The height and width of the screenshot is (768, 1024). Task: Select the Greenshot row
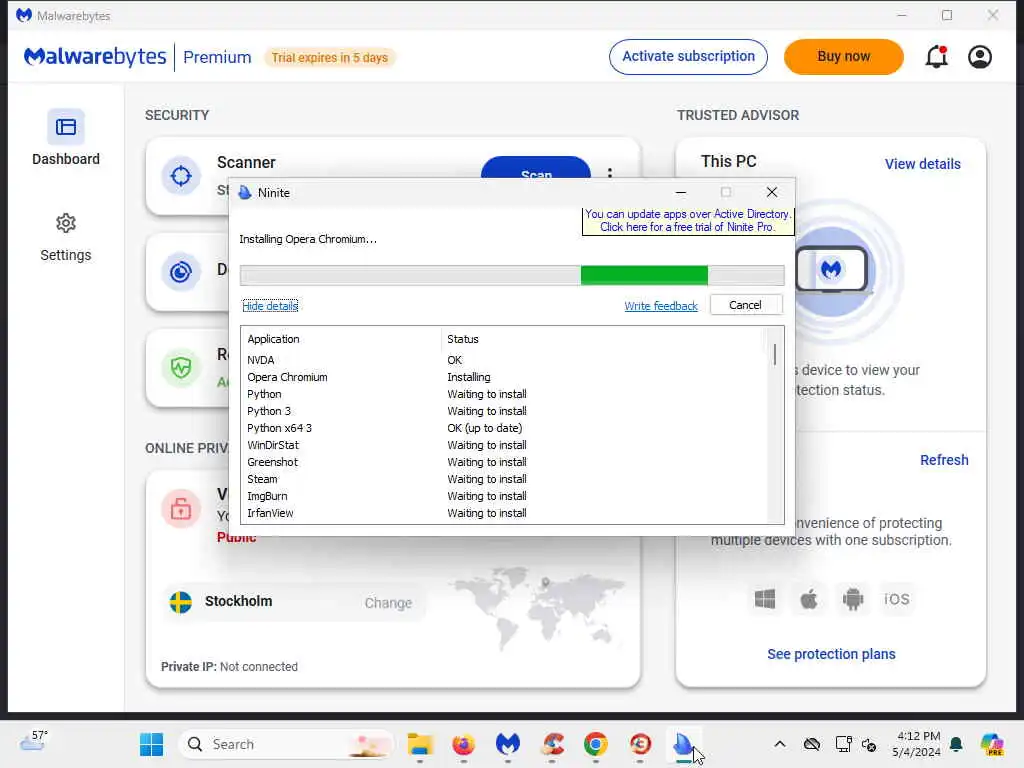(x=503, y=462)
